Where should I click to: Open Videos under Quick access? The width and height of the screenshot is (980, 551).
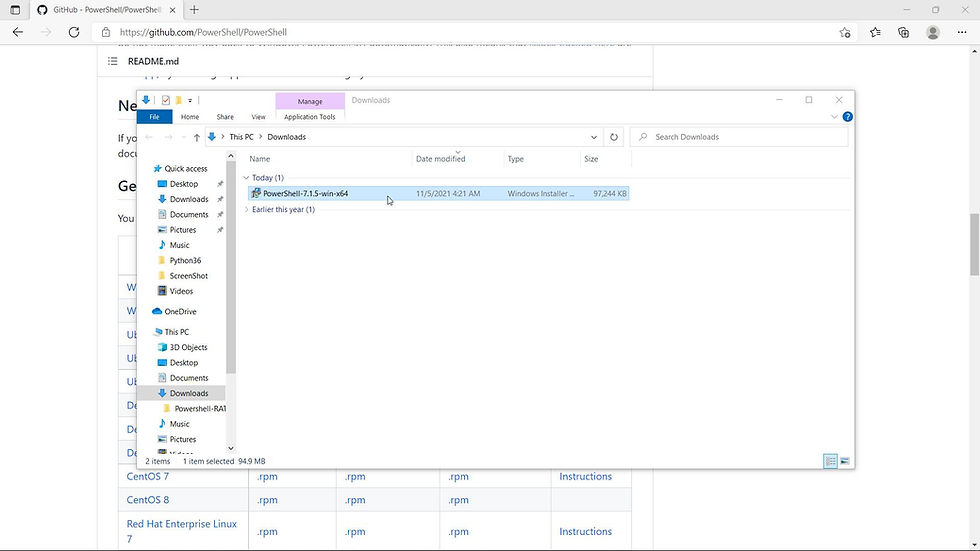pyautogui.click(x=181, y=291)
